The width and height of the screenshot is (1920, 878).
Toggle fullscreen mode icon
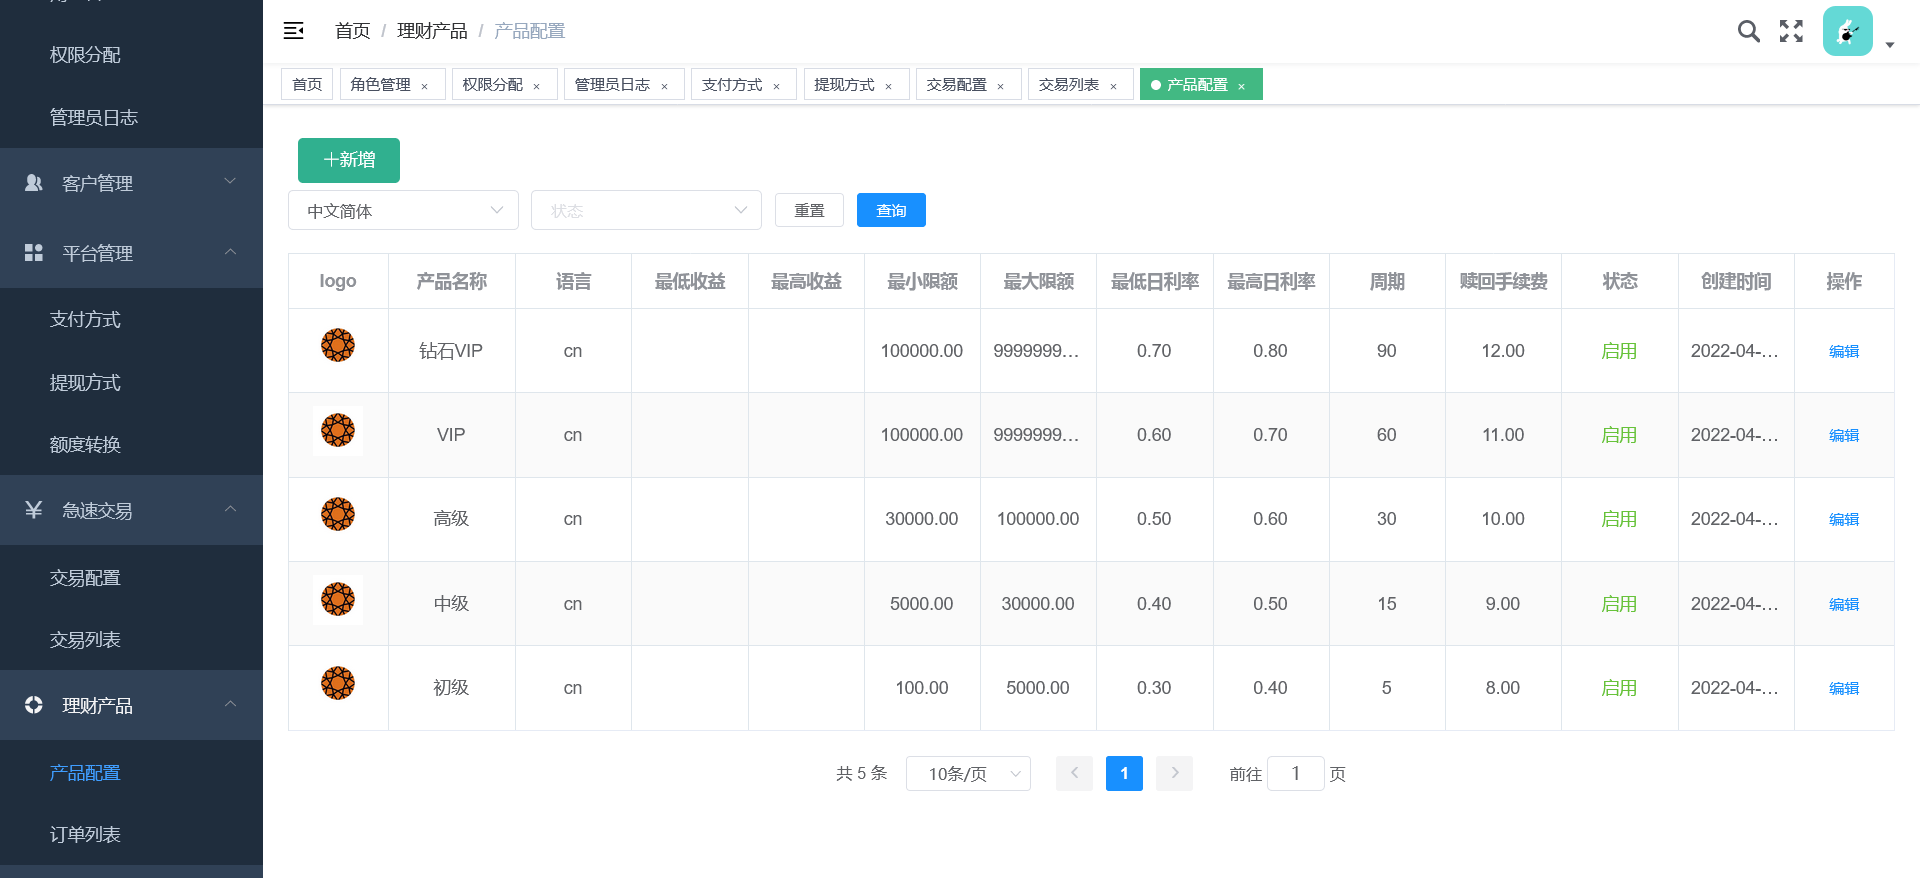pos(1791,31)
